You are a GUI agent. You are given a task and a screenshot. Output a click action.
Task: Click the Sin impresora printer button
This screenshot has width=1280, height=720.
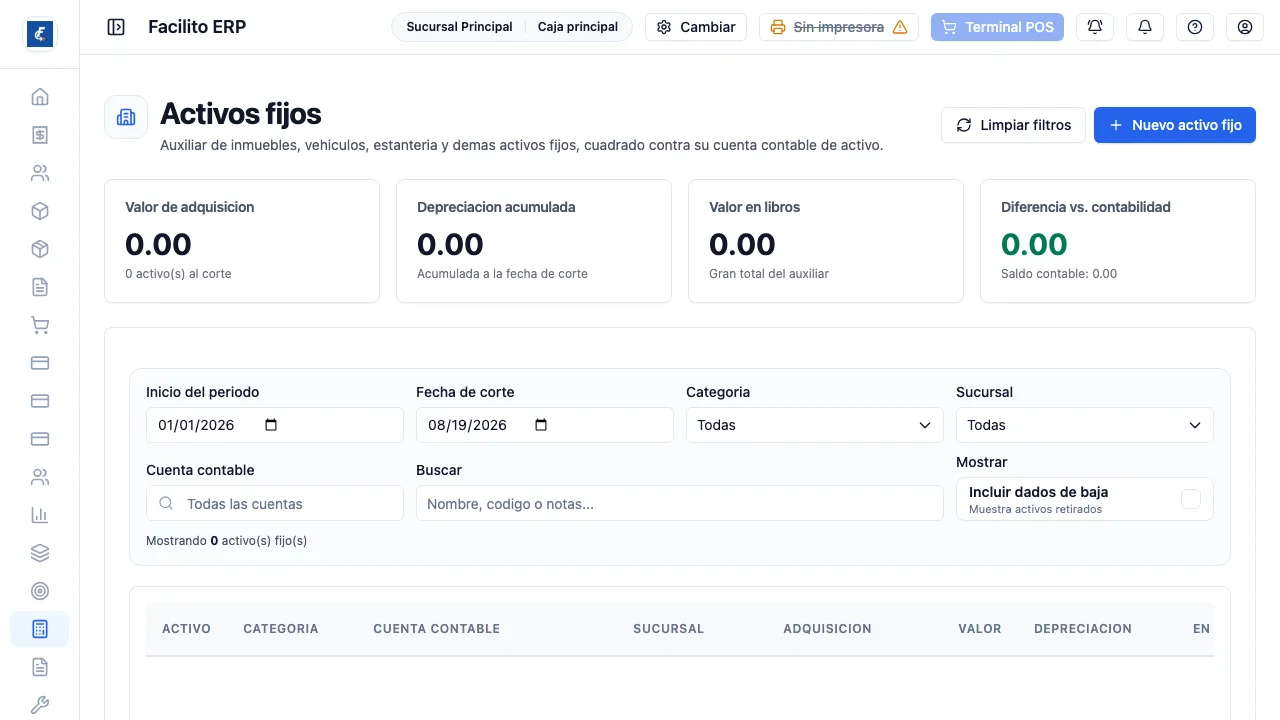click(x=839, y=27)
